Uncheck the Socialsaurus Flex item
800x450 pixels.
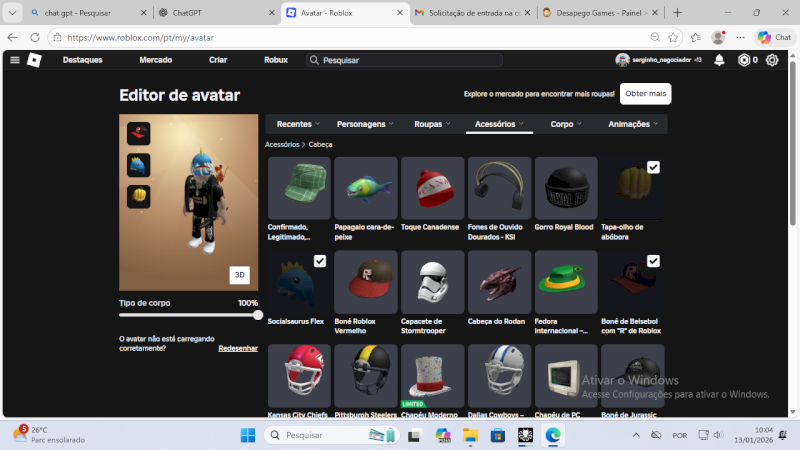[320, 261]
